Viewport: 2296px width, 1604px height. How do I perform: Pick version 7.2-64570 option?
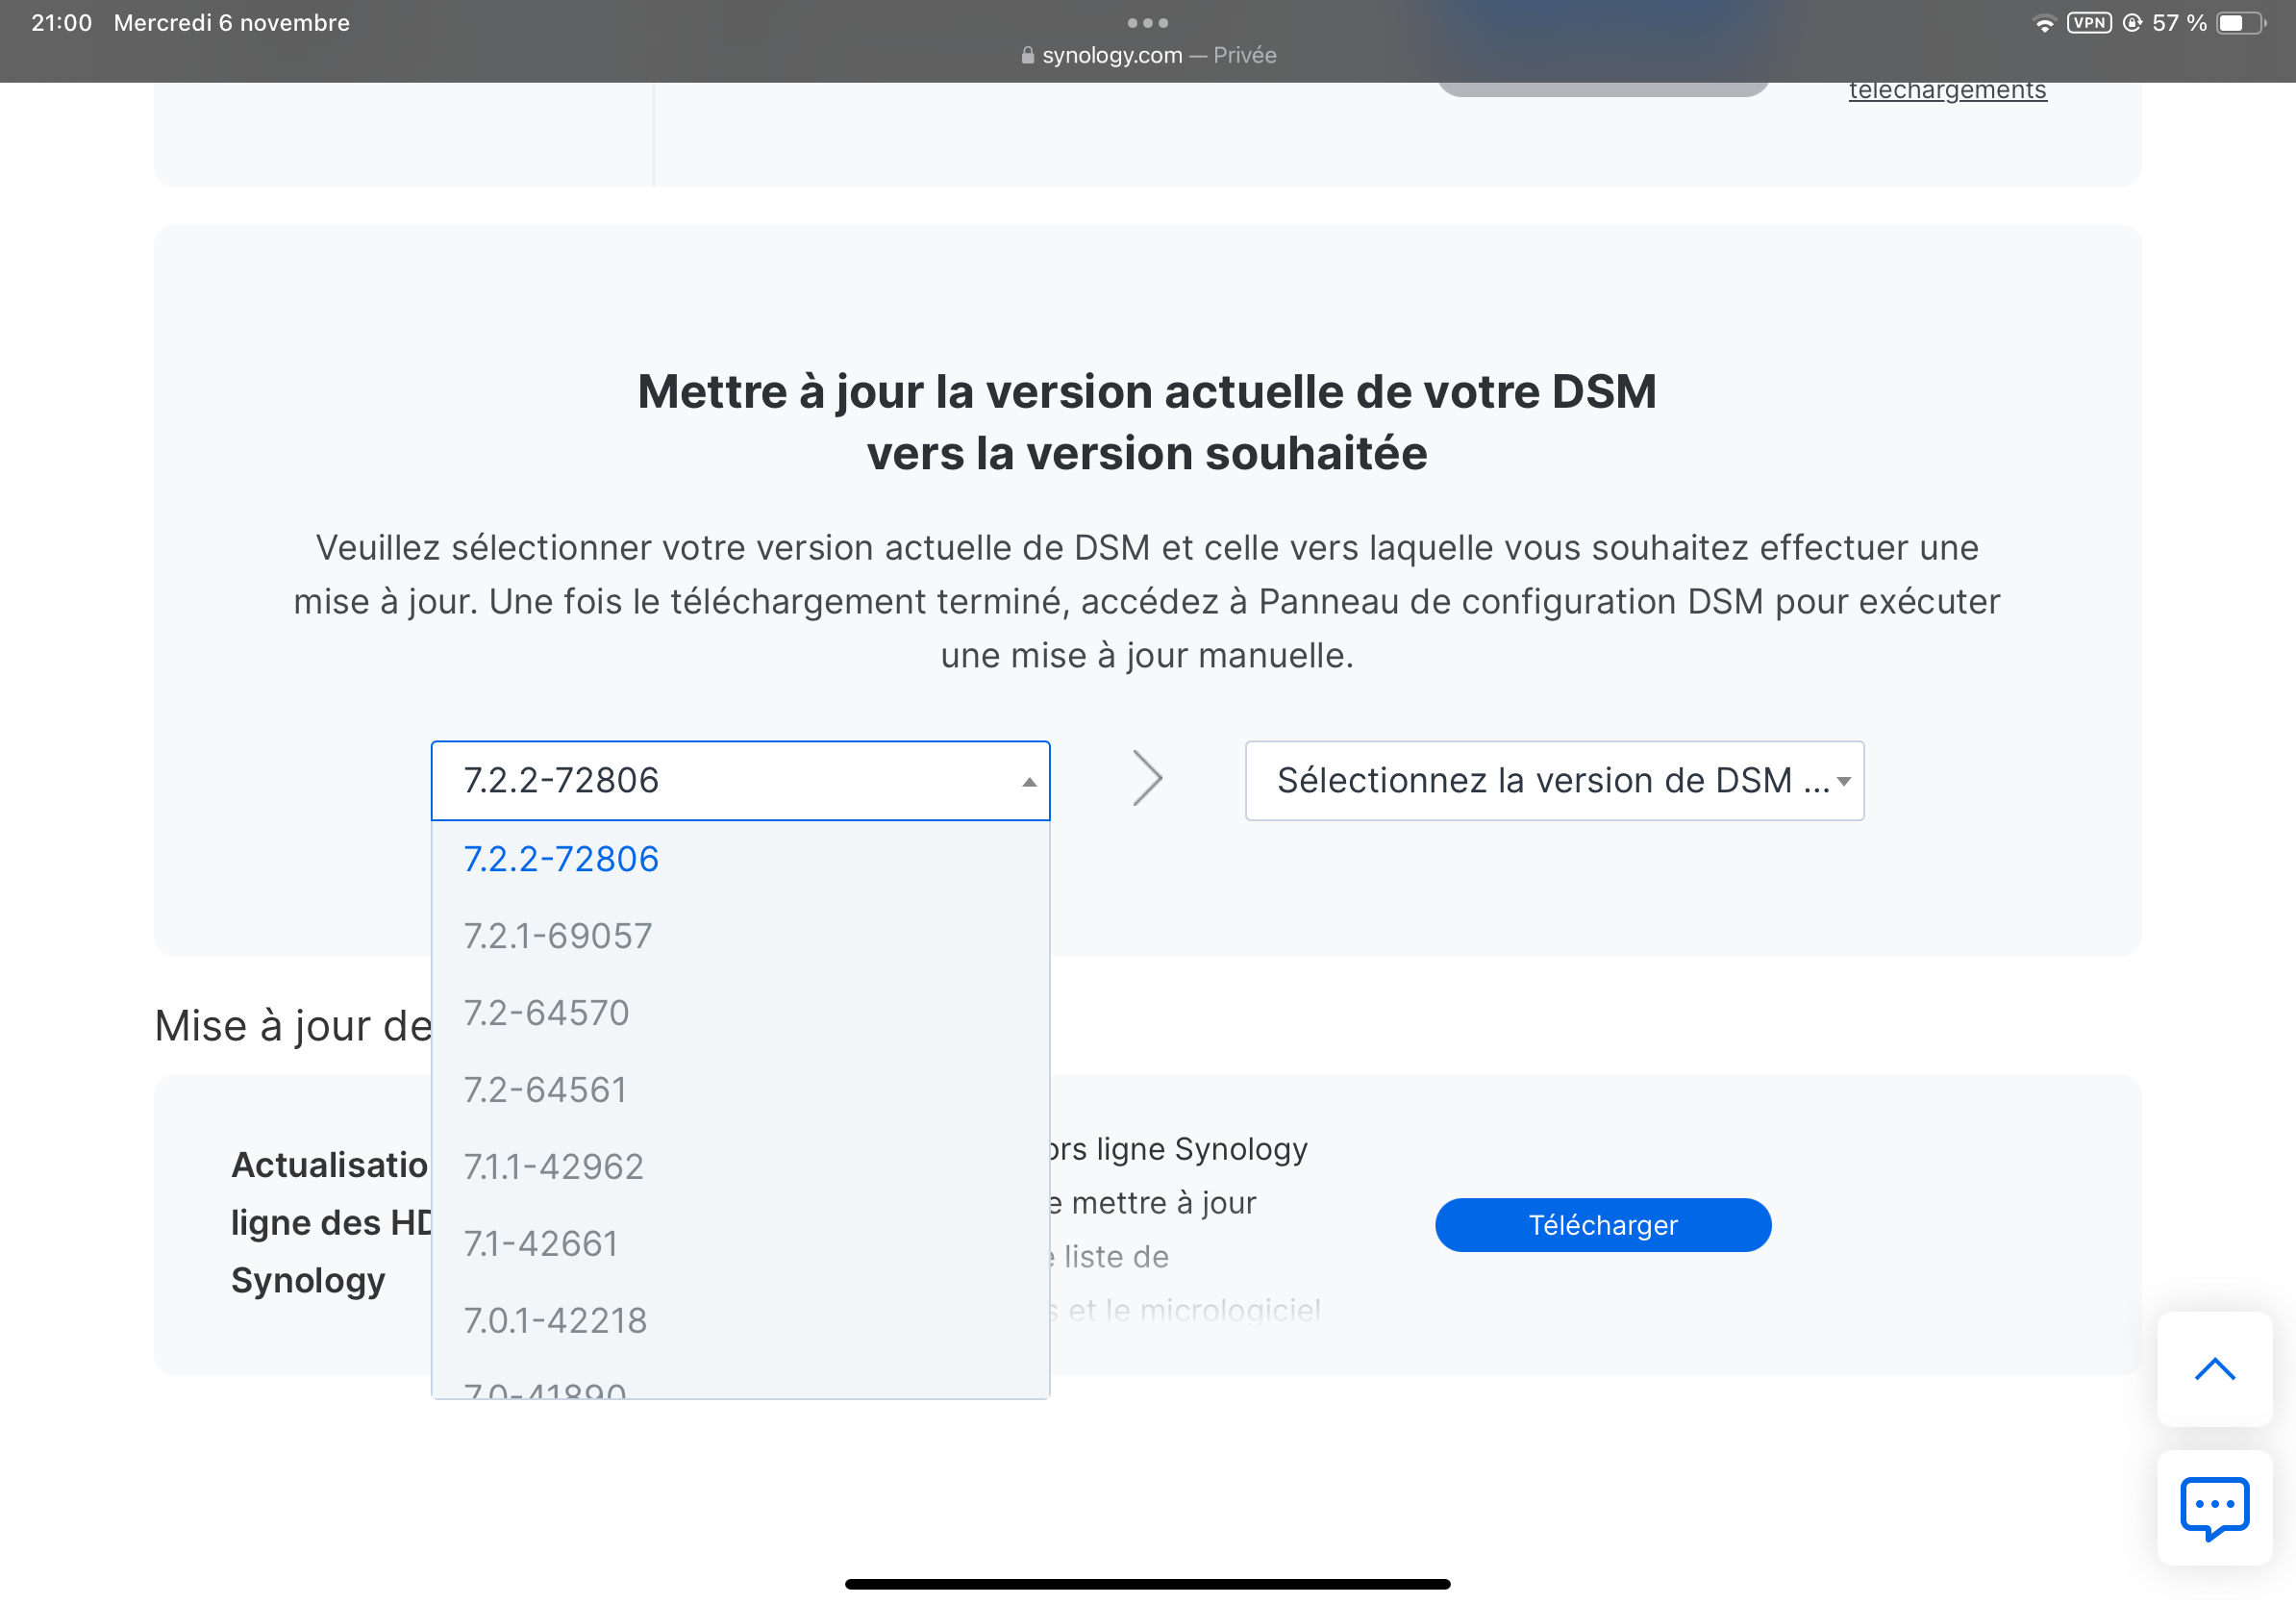pos(546,1013)
